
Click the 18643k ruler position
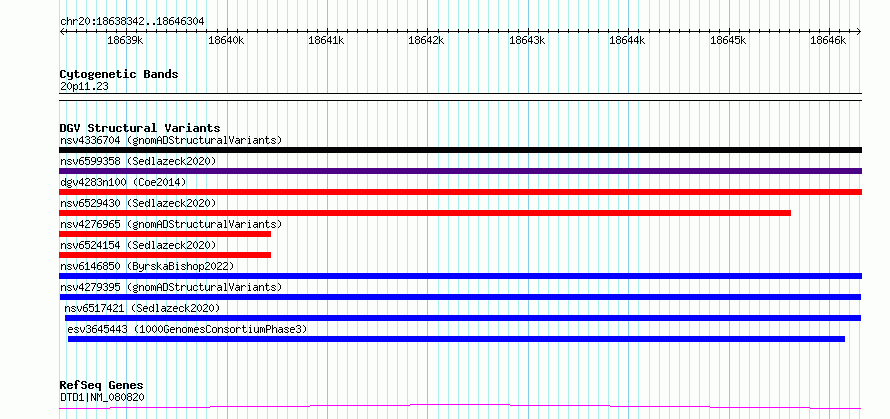tap(527, 40)
